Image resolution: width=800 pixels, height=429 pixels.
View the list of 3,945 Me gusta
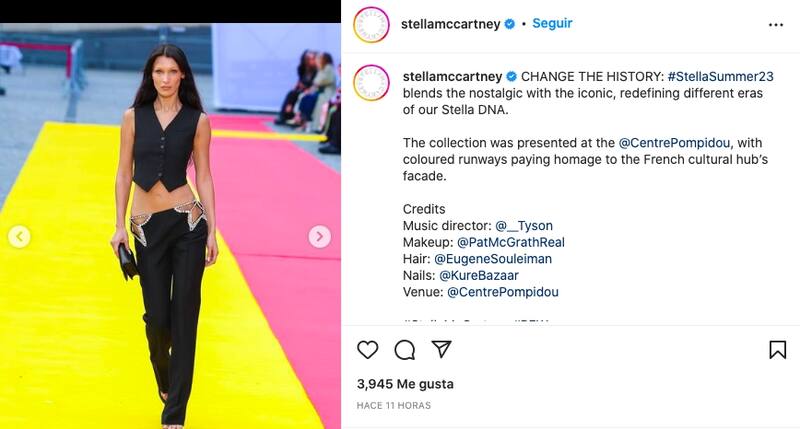405,384
